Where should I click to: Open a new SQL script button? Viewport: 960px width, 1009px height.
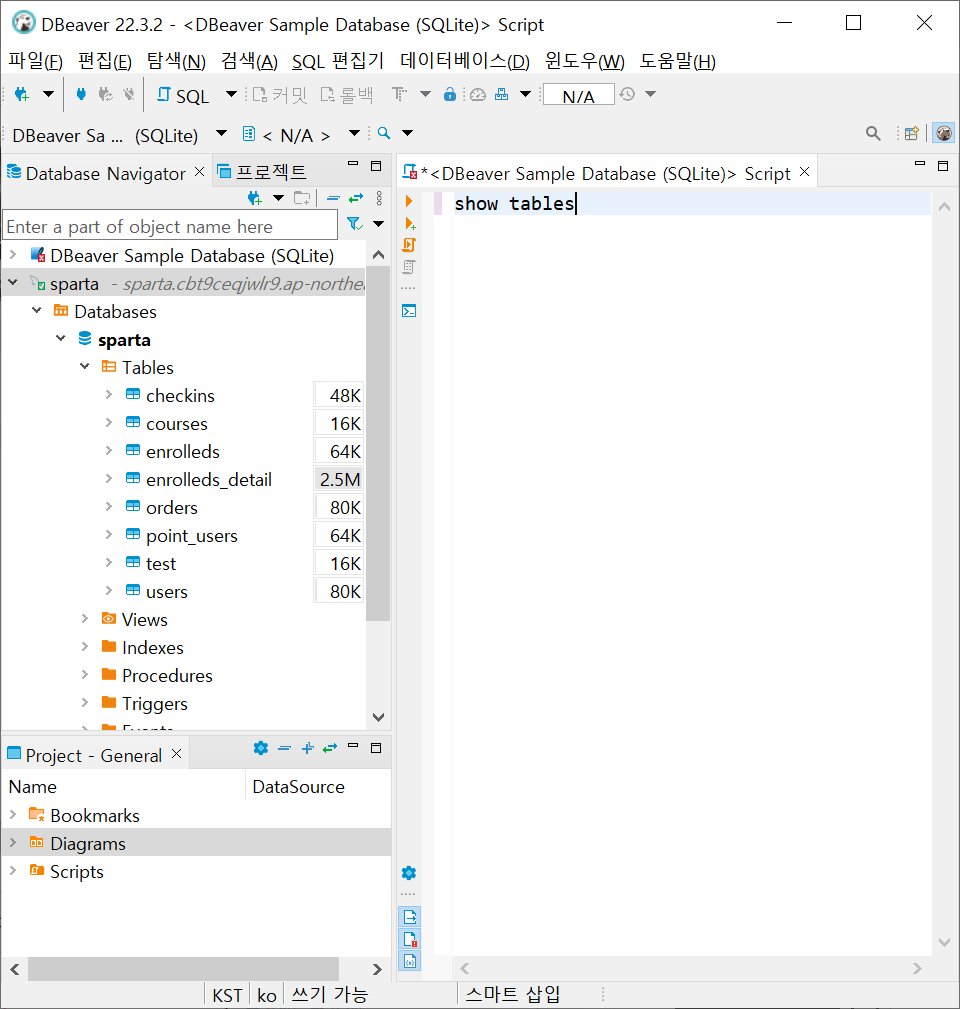pos(183,95)
